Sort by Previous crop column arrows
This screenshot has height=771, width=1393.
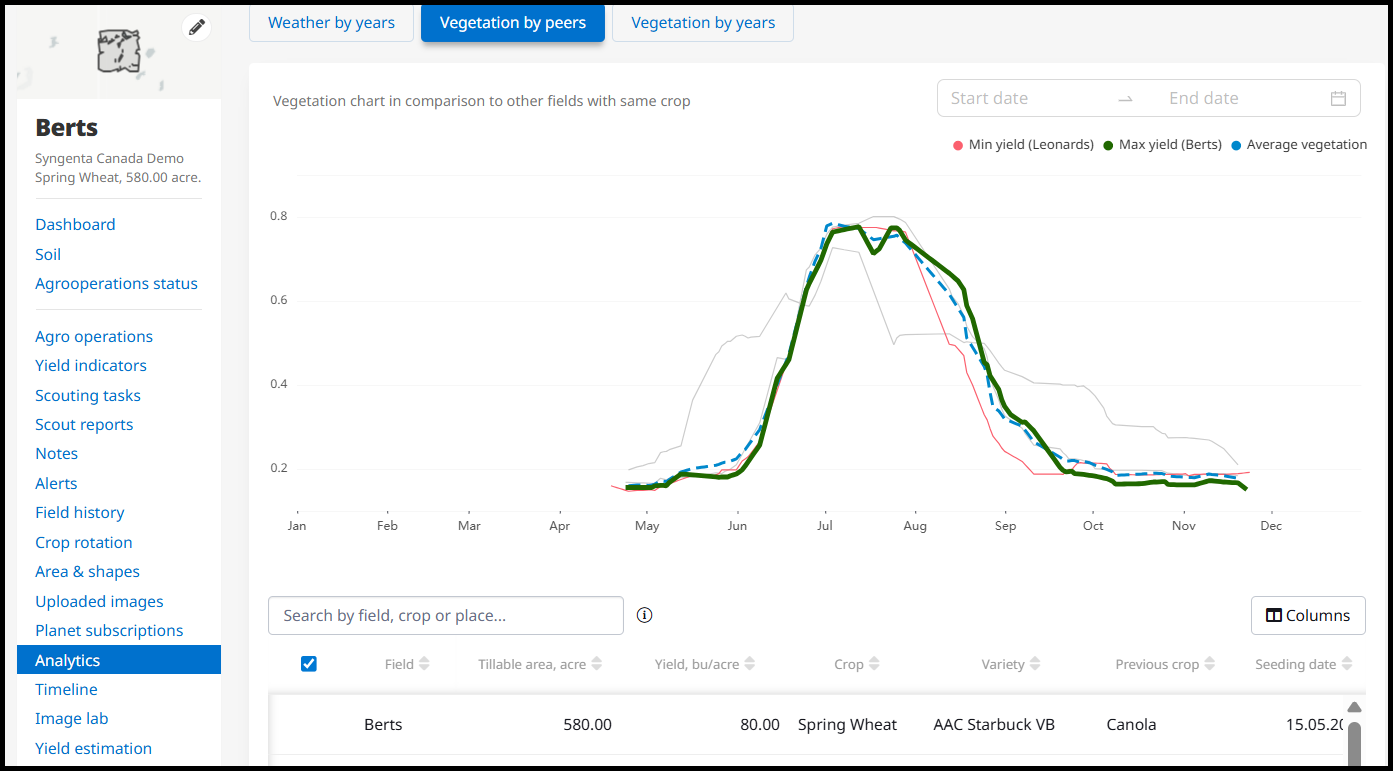pyautogui.click(x=1210, y=664)
